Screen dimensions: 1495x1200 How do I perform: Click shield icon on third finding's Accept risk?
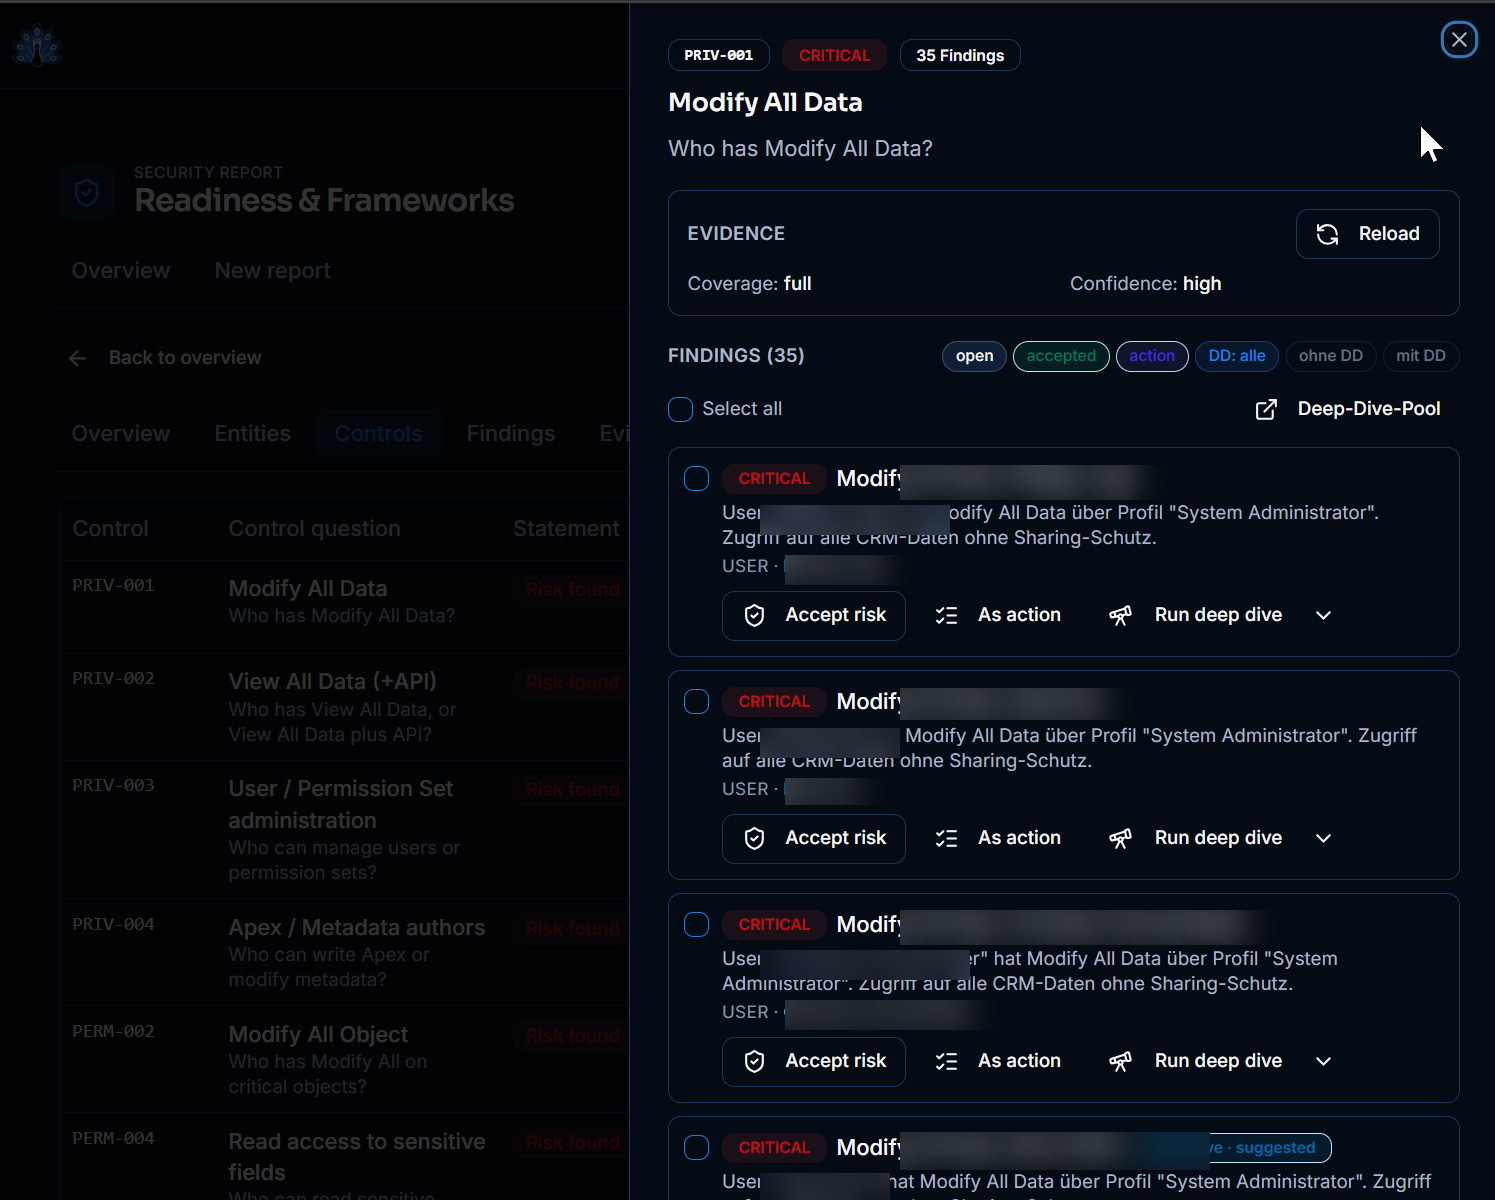(x=755, y=1061)
